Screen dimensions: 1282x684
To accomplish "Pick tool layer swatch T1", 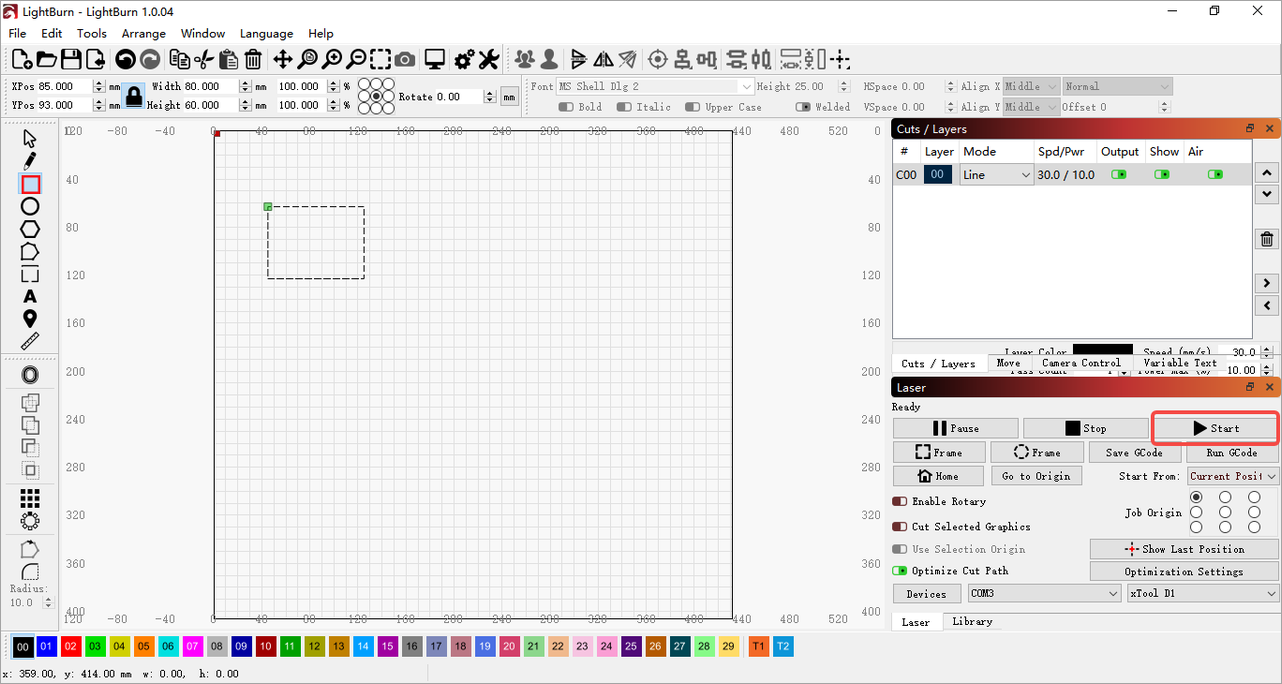I will click(x=759, y=647).
